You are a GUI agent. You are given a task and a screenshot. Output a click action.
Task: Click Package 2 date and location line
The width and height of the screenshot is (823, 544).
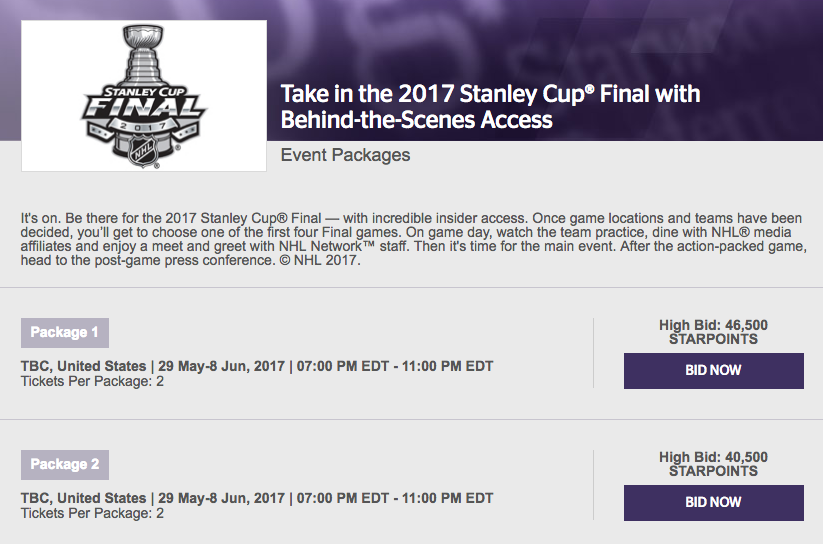pos(257,498)
